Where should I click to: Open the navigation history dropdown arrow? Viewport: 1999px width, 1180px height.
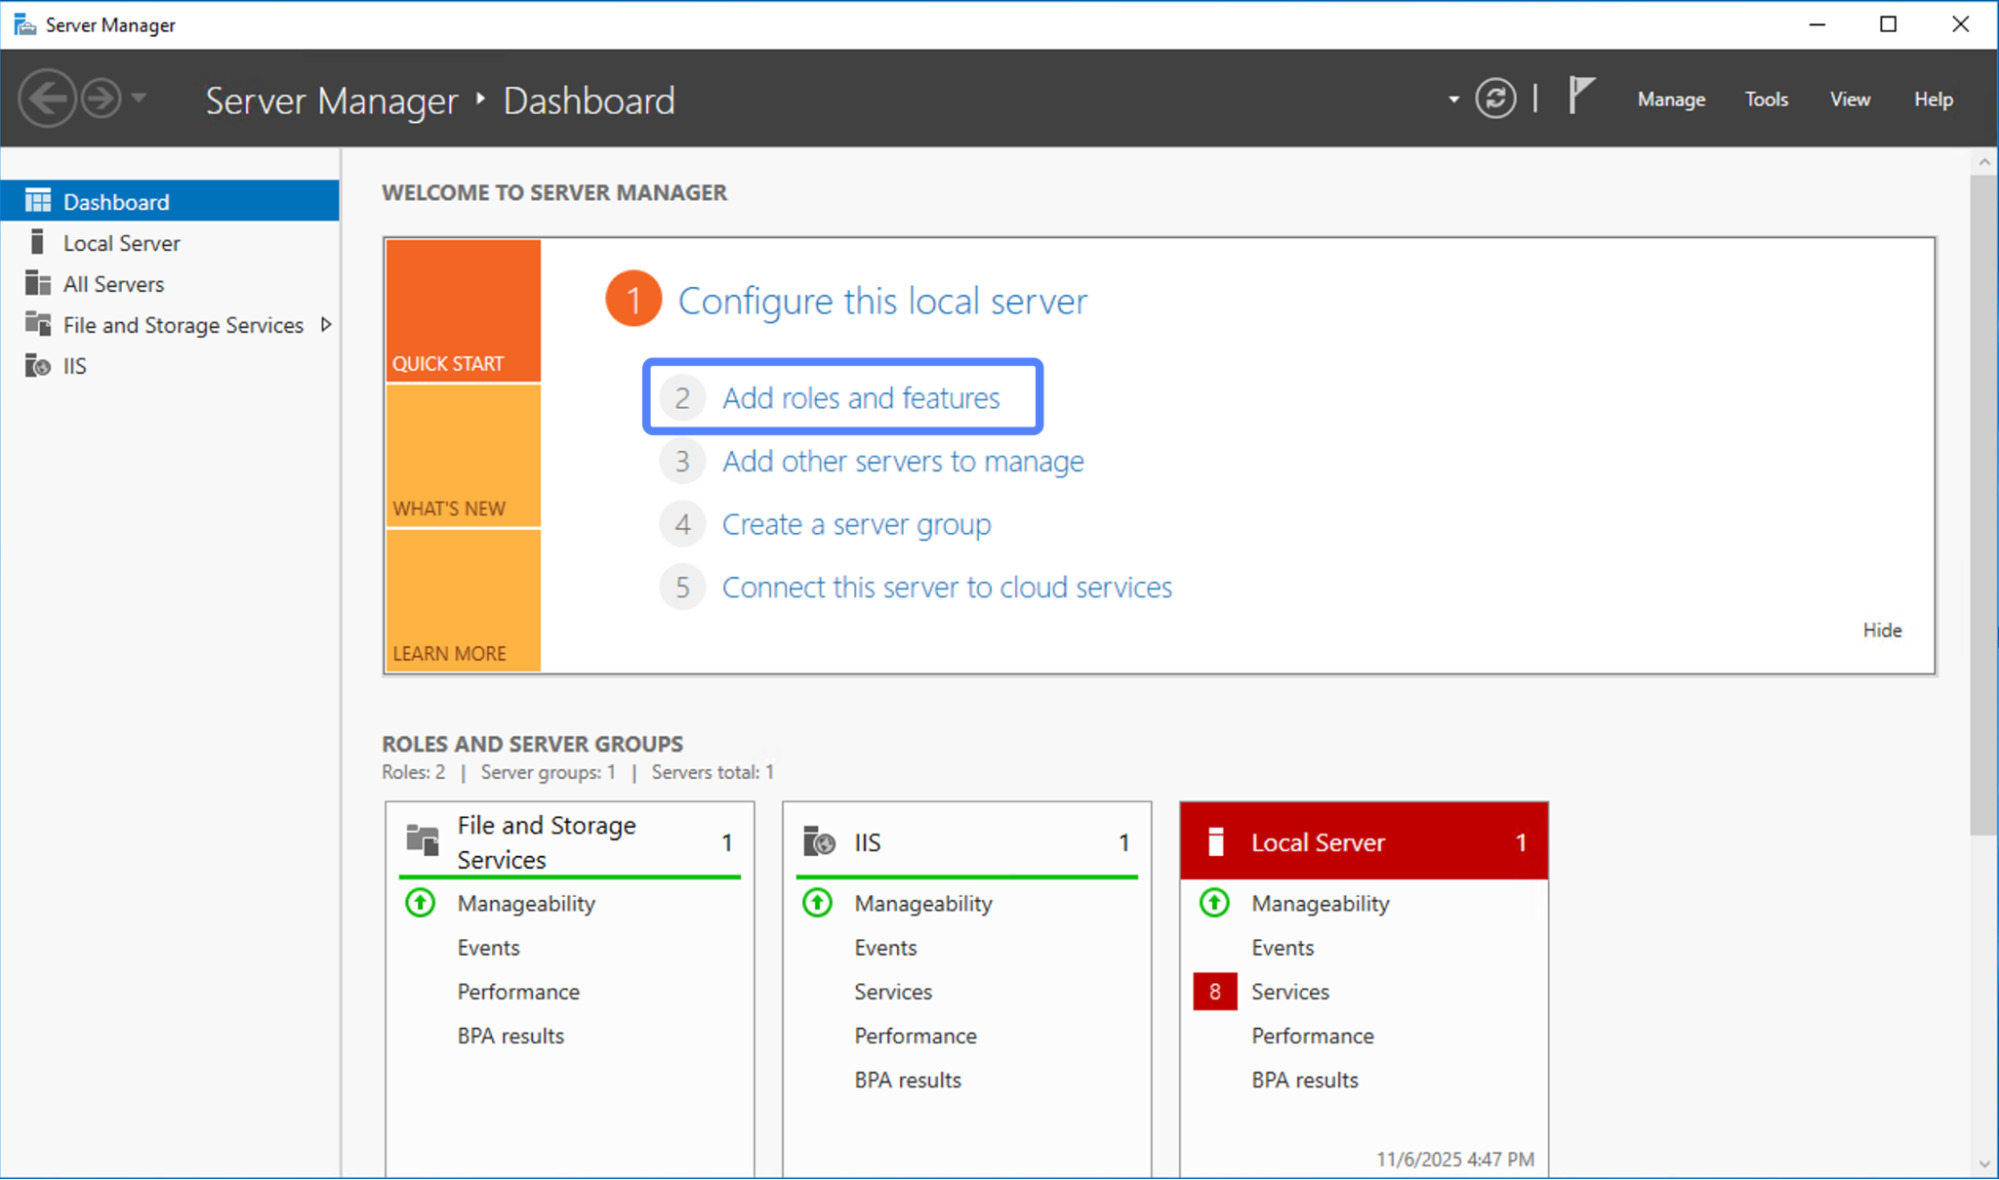pyautogui.click(x=139, y=98)
